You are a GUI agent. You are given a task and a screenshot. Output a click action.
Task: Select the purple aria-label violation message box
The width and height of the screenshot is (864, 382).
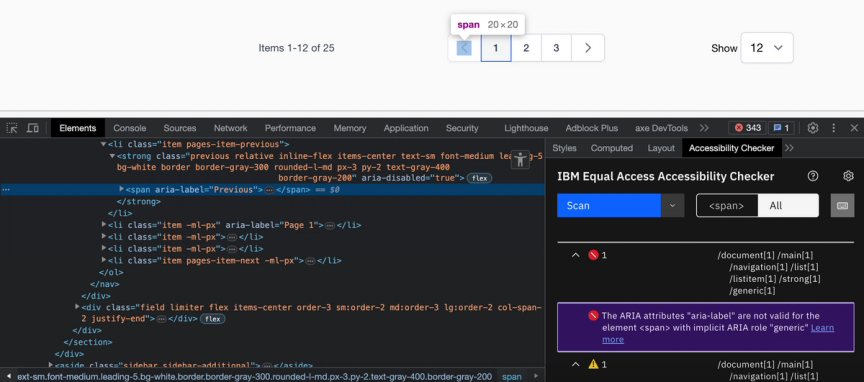click(x=705, y=327)
